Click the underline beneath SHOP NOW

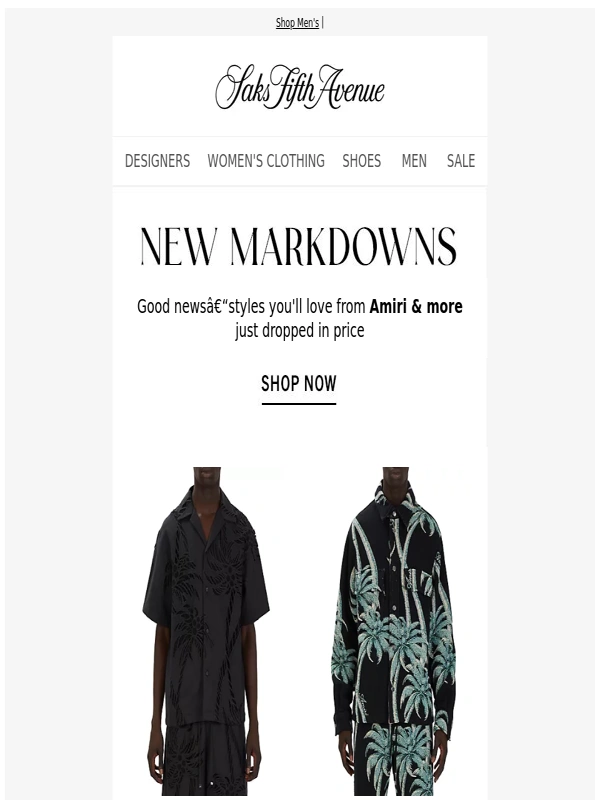pyautogui.click(x=299, y=404)
